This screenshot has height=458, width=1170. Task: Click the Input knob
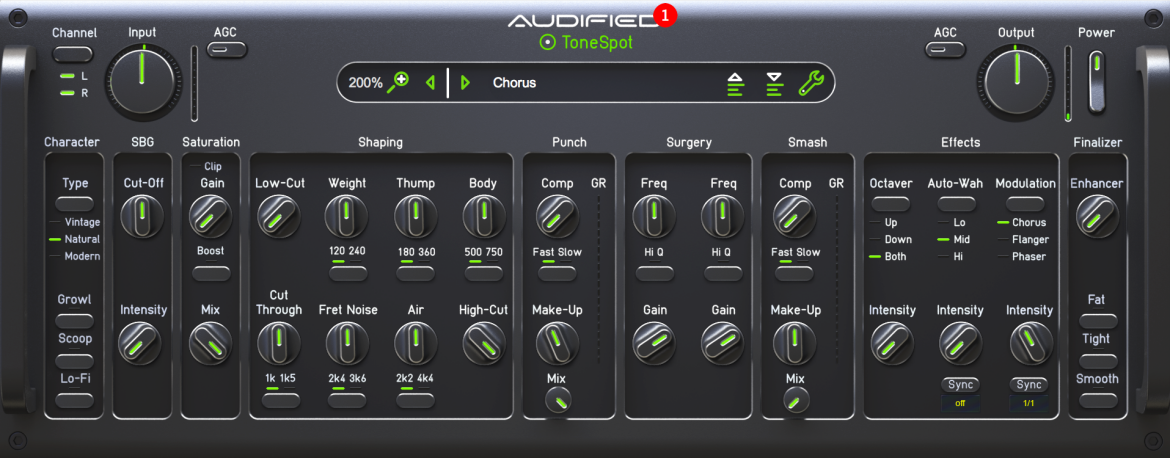click(143, 81)
